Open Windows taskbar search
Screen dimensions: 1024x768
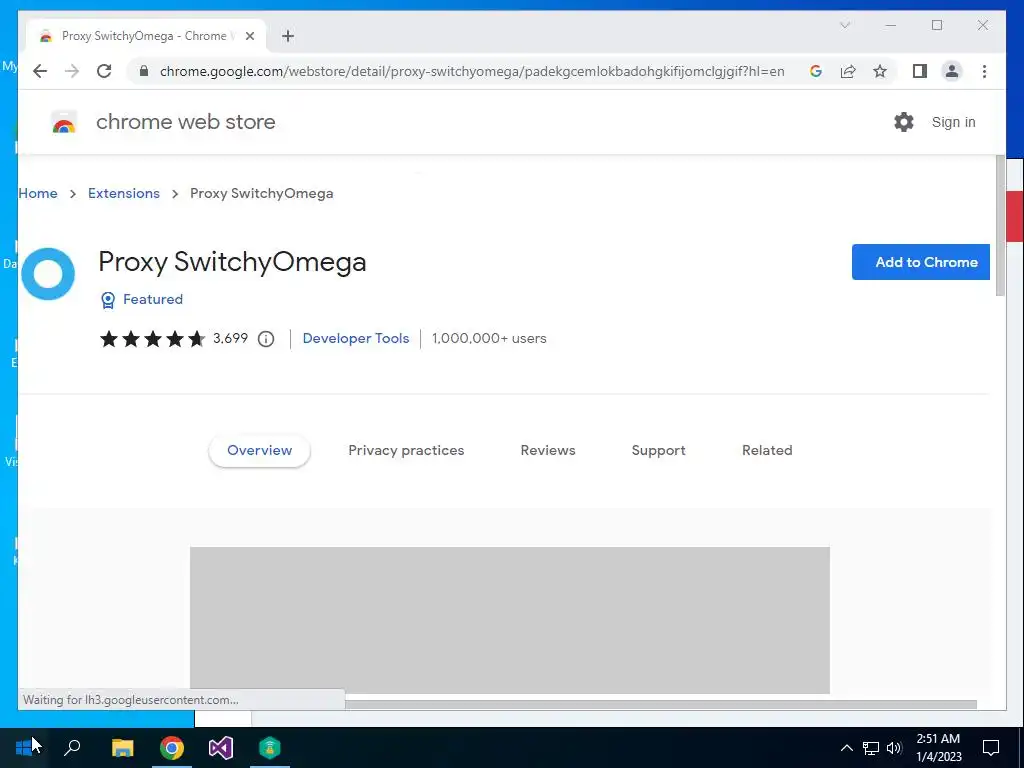click(x=72, y=747)
